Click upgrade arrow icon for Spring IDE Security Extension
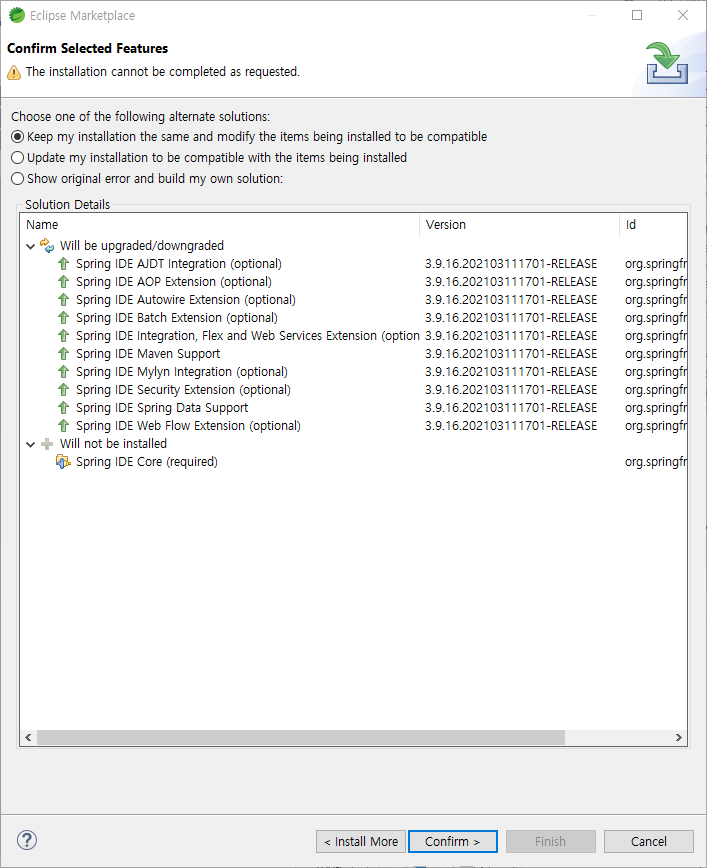The width and height of the screenshot is (707, 868). click(64, 390)
